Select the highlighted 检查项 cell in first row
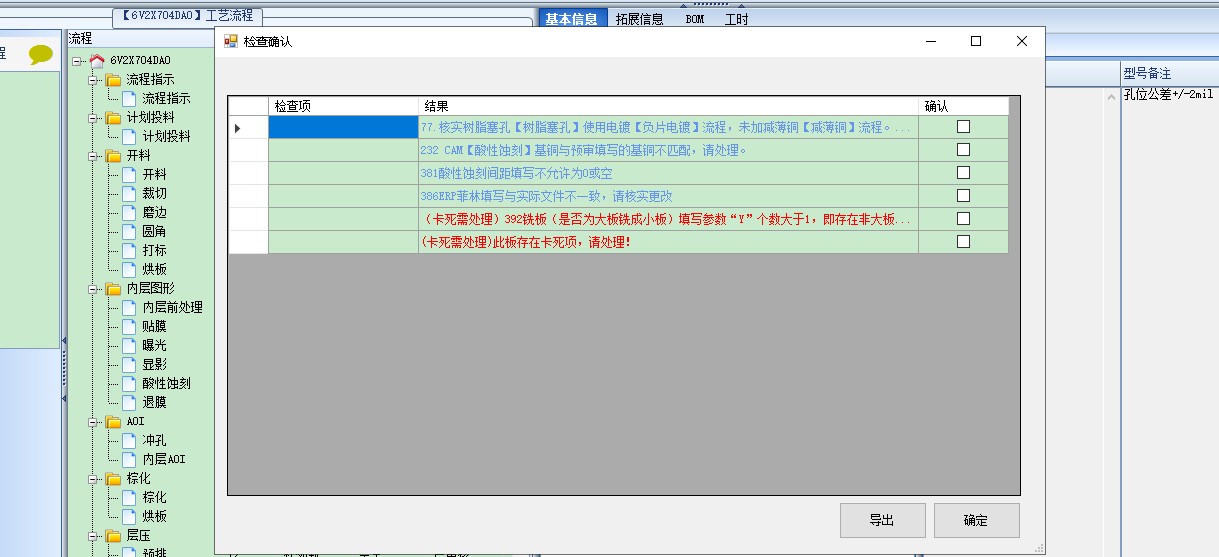Viewport: 1219px width, 557px height. click(x=343, y=127)
